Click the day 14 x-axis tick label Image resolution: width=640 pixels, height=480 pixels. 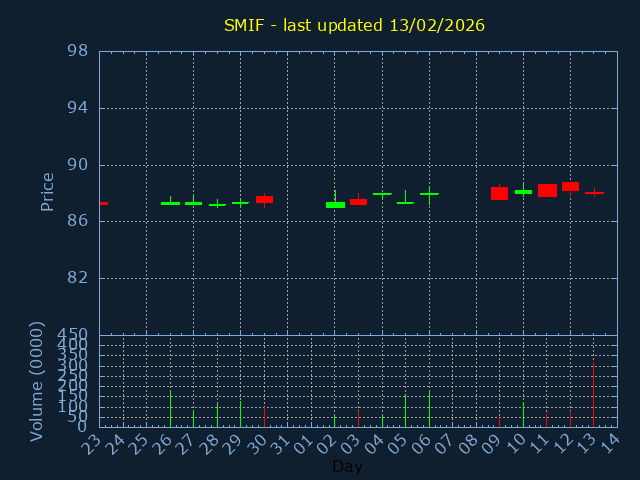coord(609,443)
